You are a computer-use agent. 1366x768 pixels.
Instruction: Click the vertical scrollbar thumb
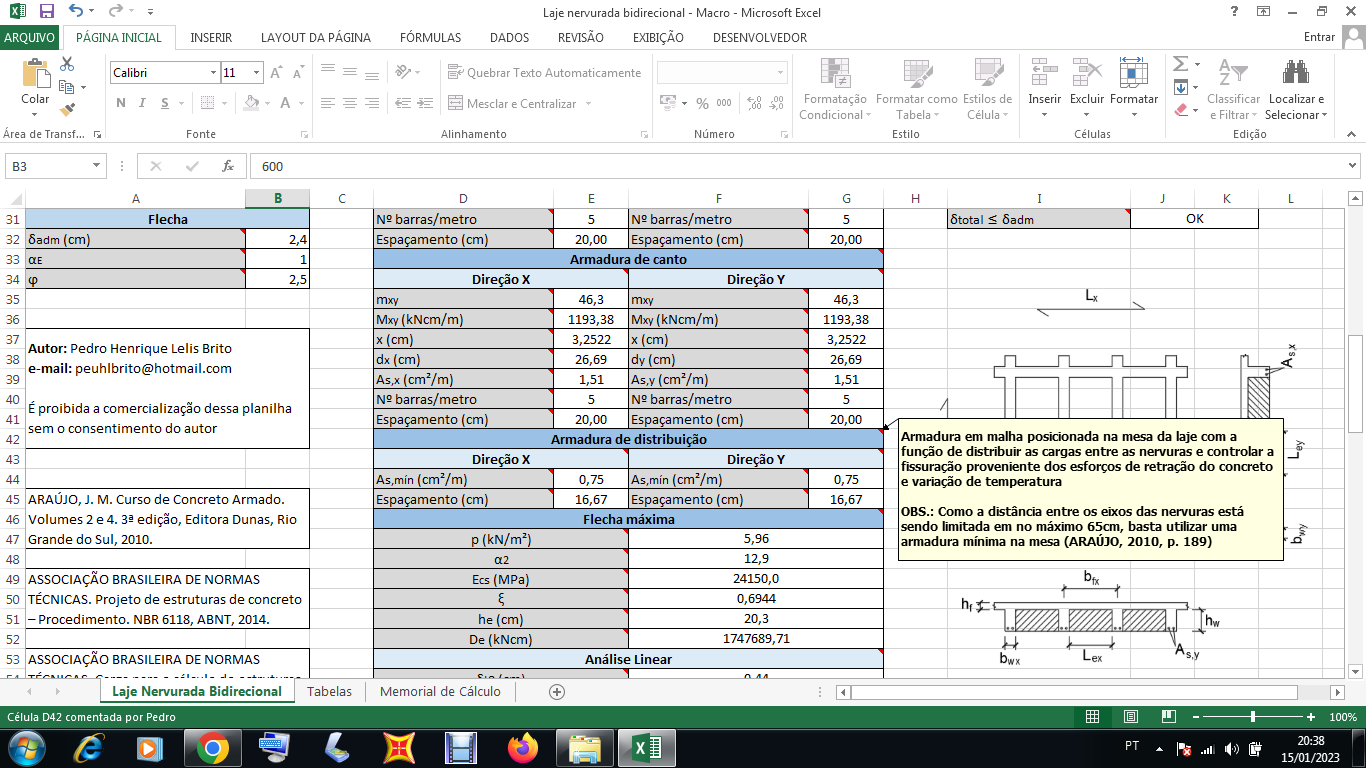1357,384
